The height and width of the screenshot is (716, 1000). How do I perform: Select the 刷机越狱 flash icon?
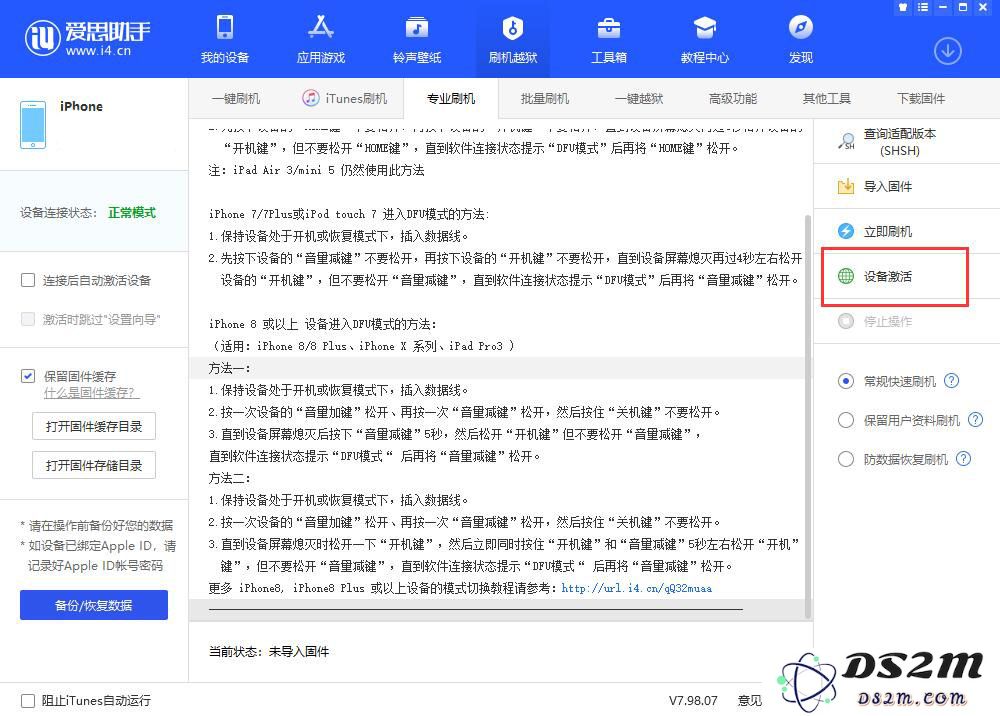pos(513,27)
